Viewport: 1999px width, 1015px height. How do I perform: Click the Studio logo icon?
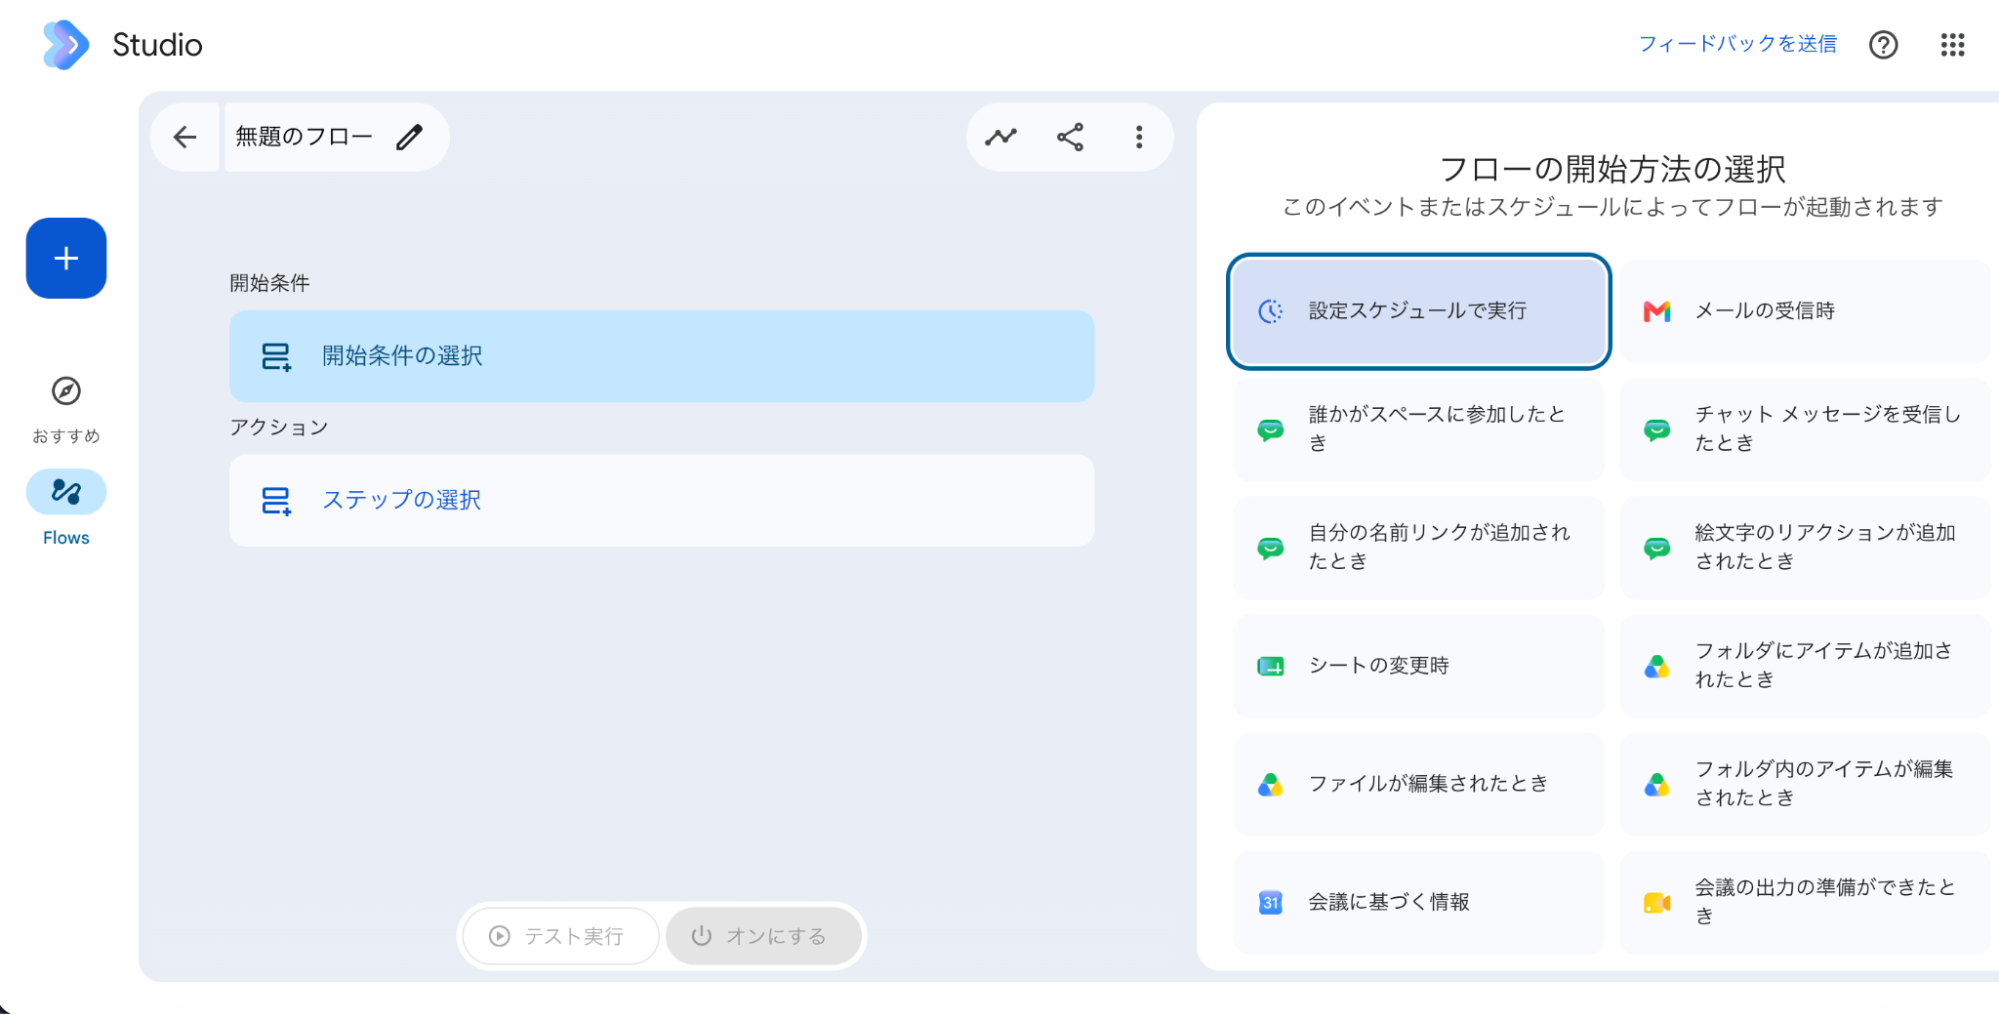point(66,45)
